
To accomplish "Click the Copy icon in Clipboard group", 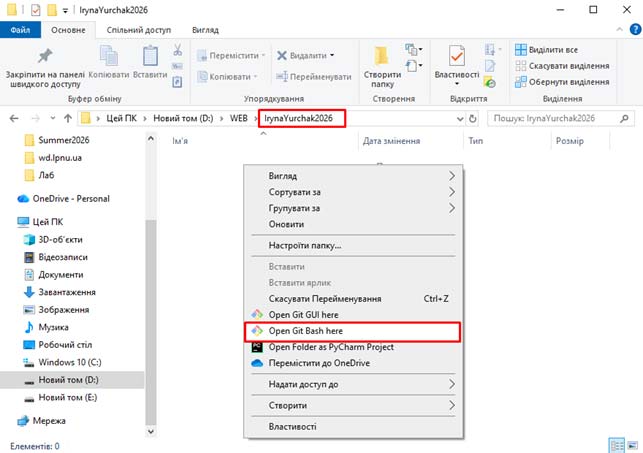I will [109, 55].
